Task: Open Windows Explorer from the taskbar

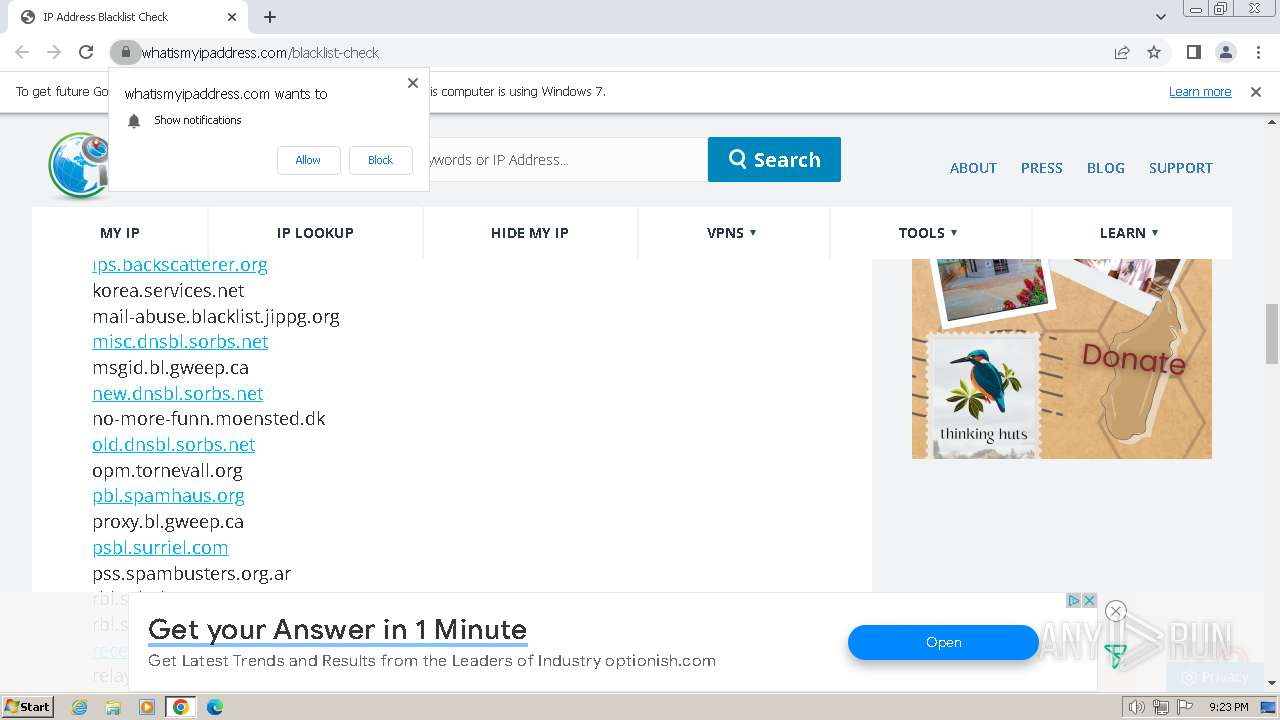Action: (x=113, y=707)
